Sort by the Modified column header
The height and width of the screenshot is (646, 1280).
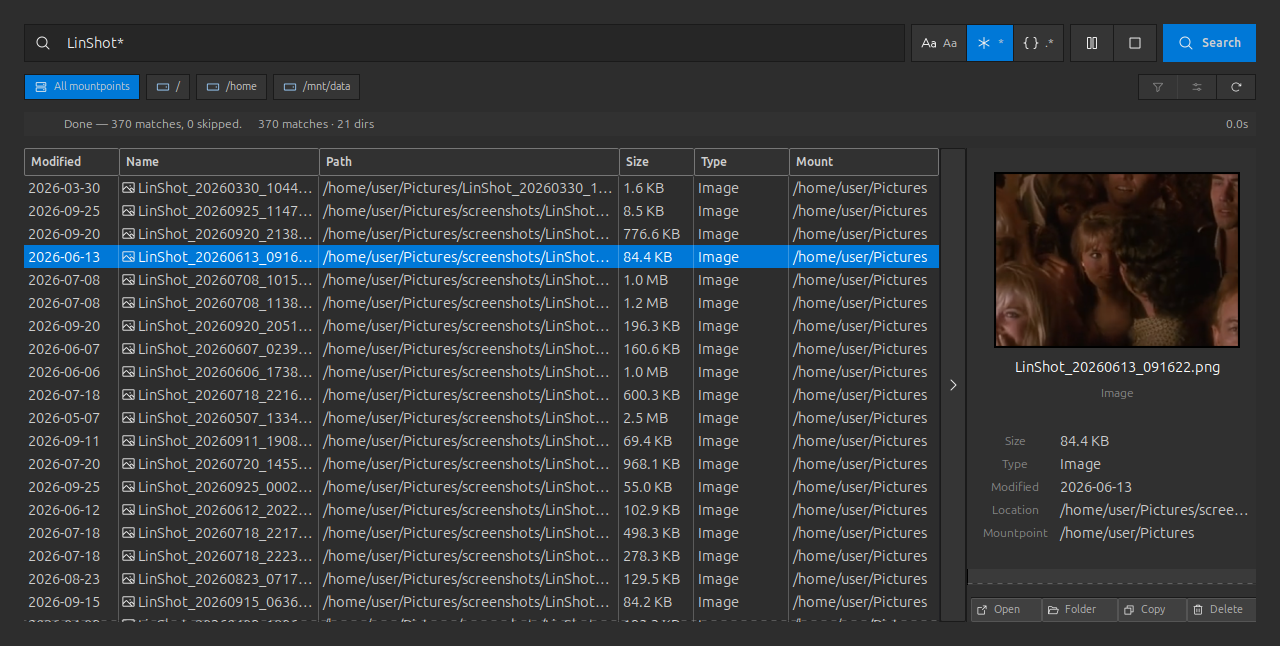pos(72,161)
